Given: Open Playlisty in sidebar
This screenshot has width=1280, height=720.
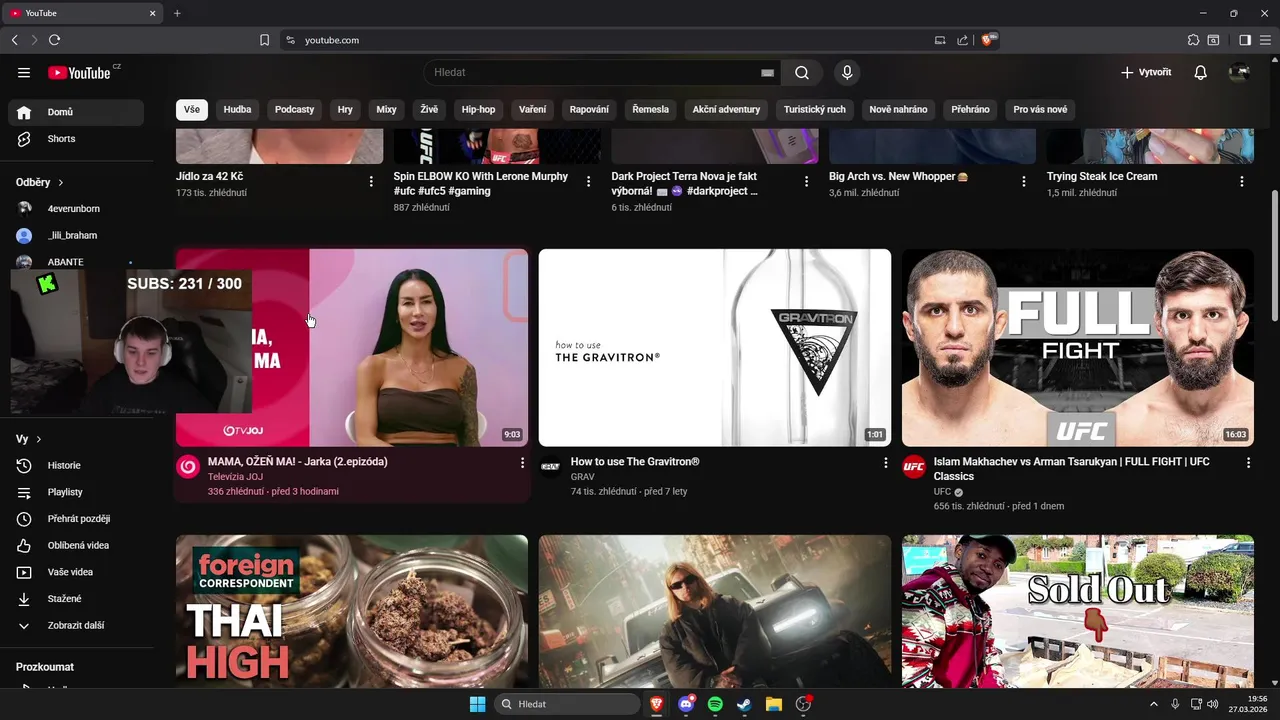Looking at the screenshot, I should pos(76,492).
